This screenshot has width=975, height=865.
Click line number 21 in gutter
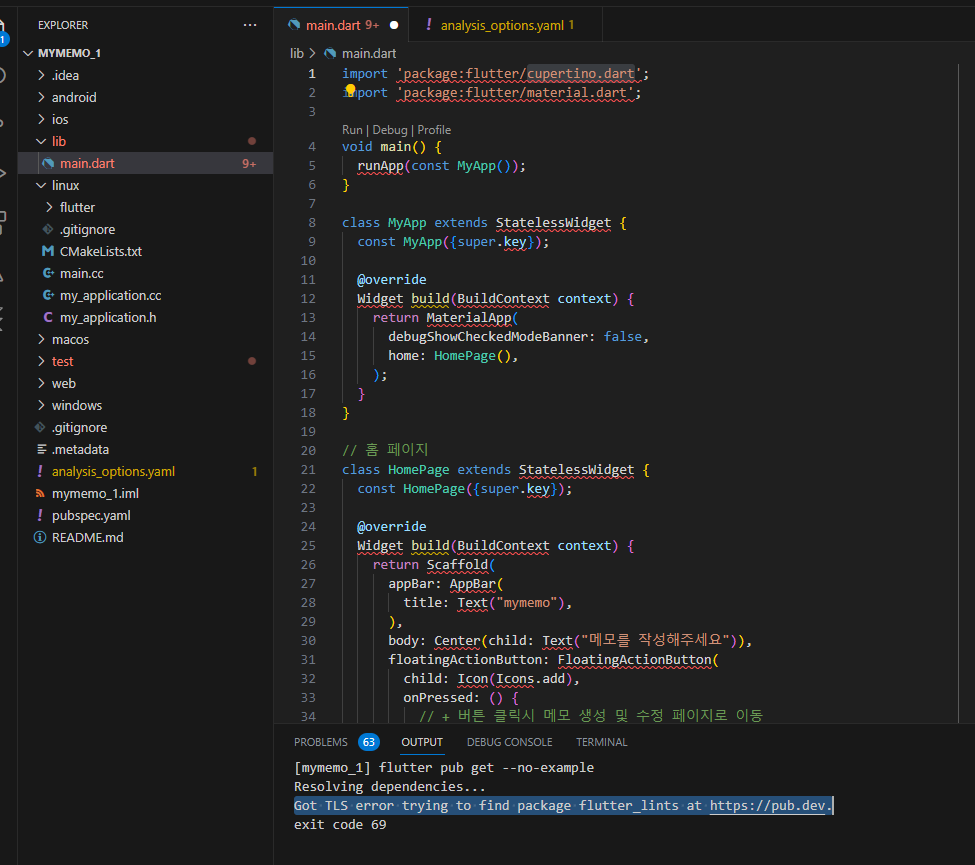pos(308,470)
